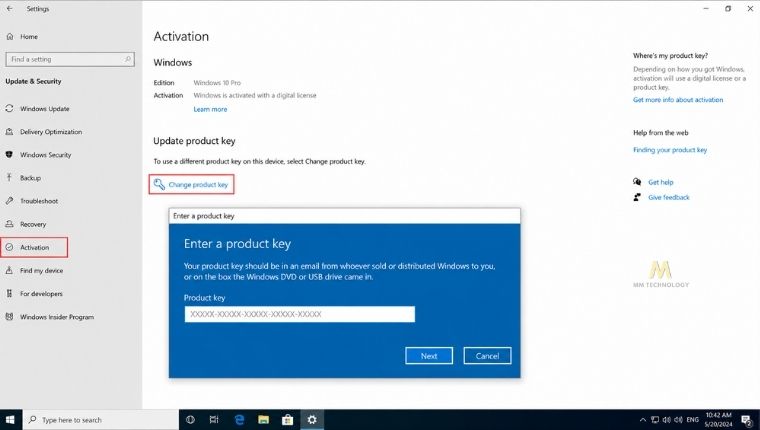Open File Explorer from the taskbar
This screenshot has height=430, width=760.
tap(263, 420)
